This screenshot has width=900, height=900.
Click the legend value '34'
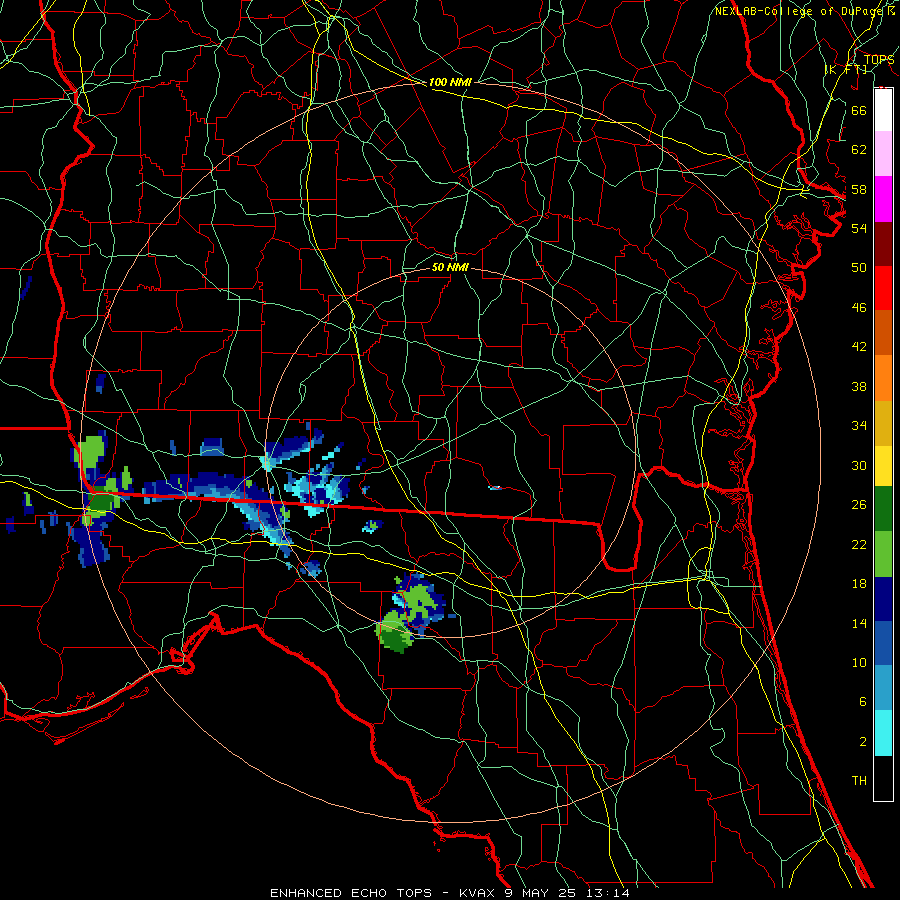click(x=859, y=426)
